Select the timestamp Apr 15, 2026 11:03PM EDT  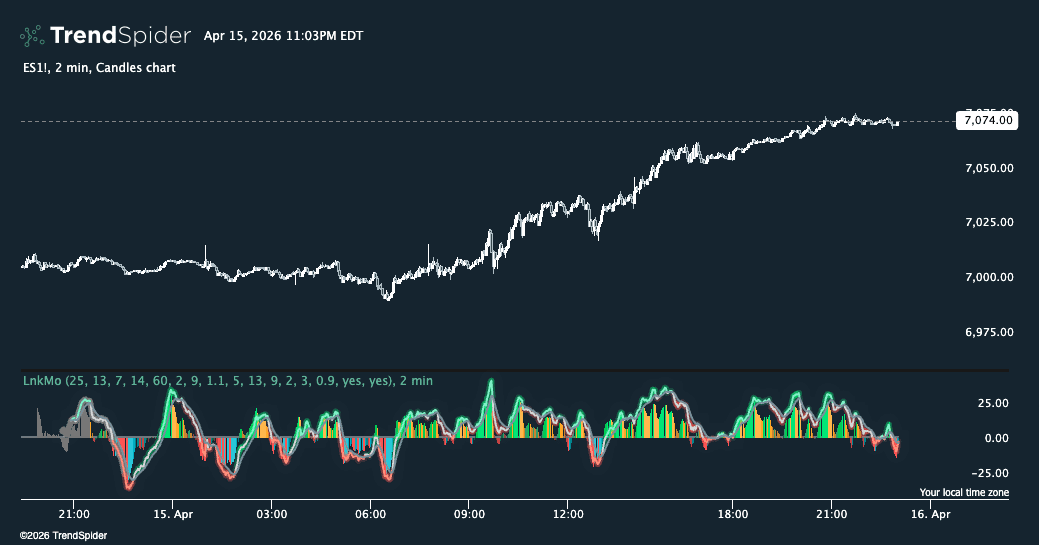(x=284, y=36)
